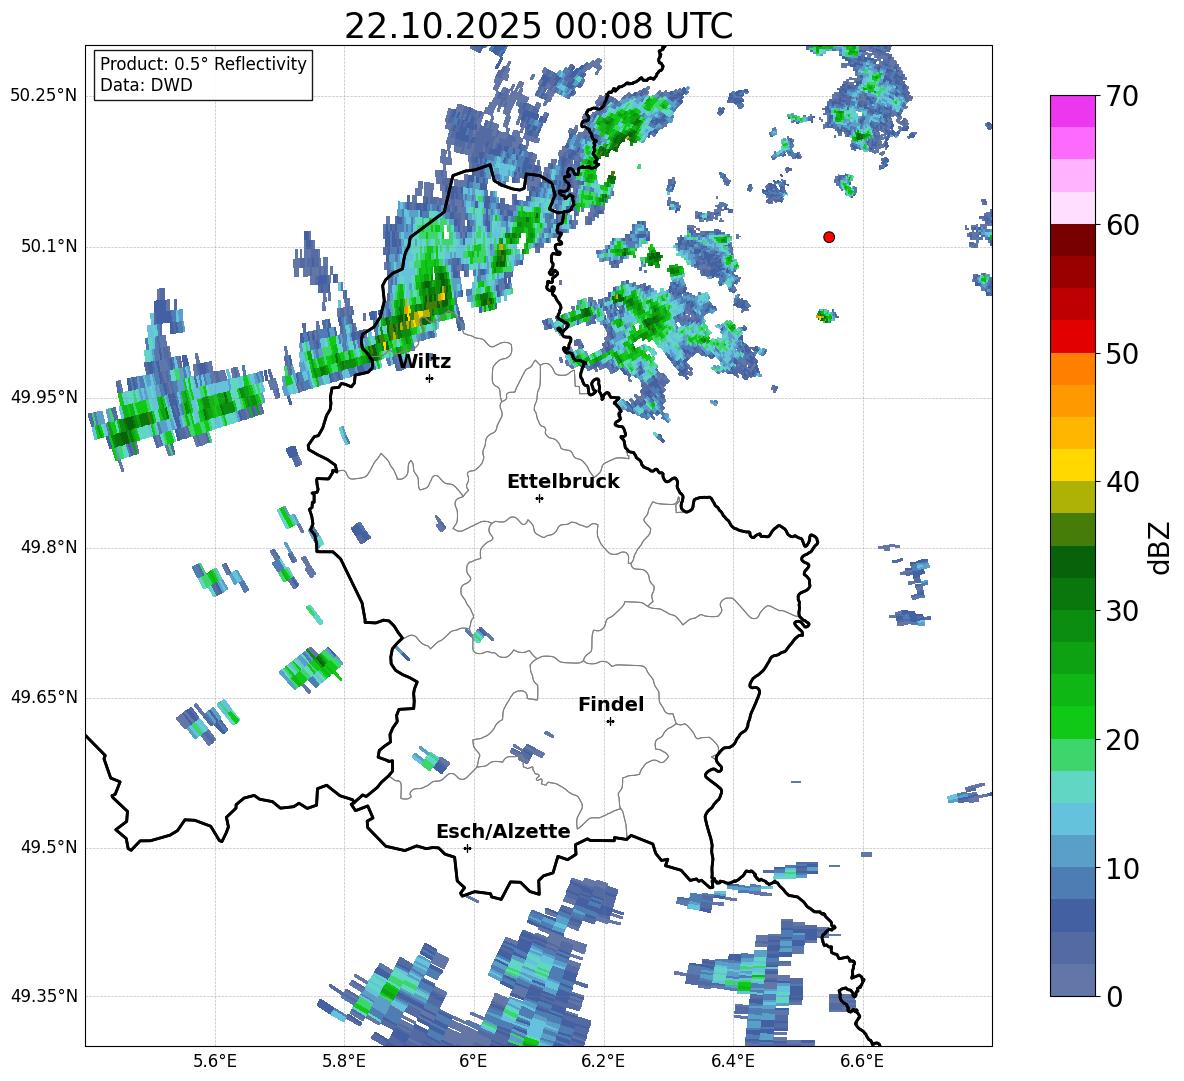Image resolution: width=1184 pixels, height=1081 pixels.
Task: Click the plus marker under Esch/Alzette
Action: [467, 848]
